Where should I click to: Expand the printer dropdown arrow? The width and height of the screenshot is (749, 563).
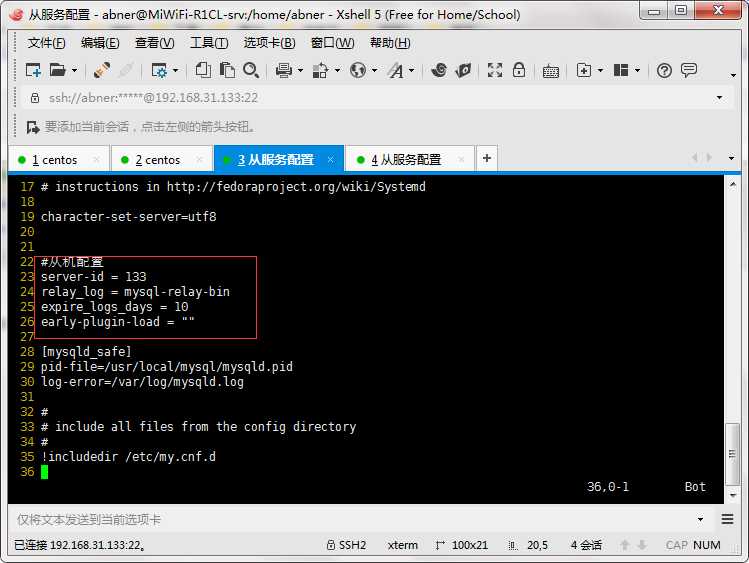pos(300,71)
